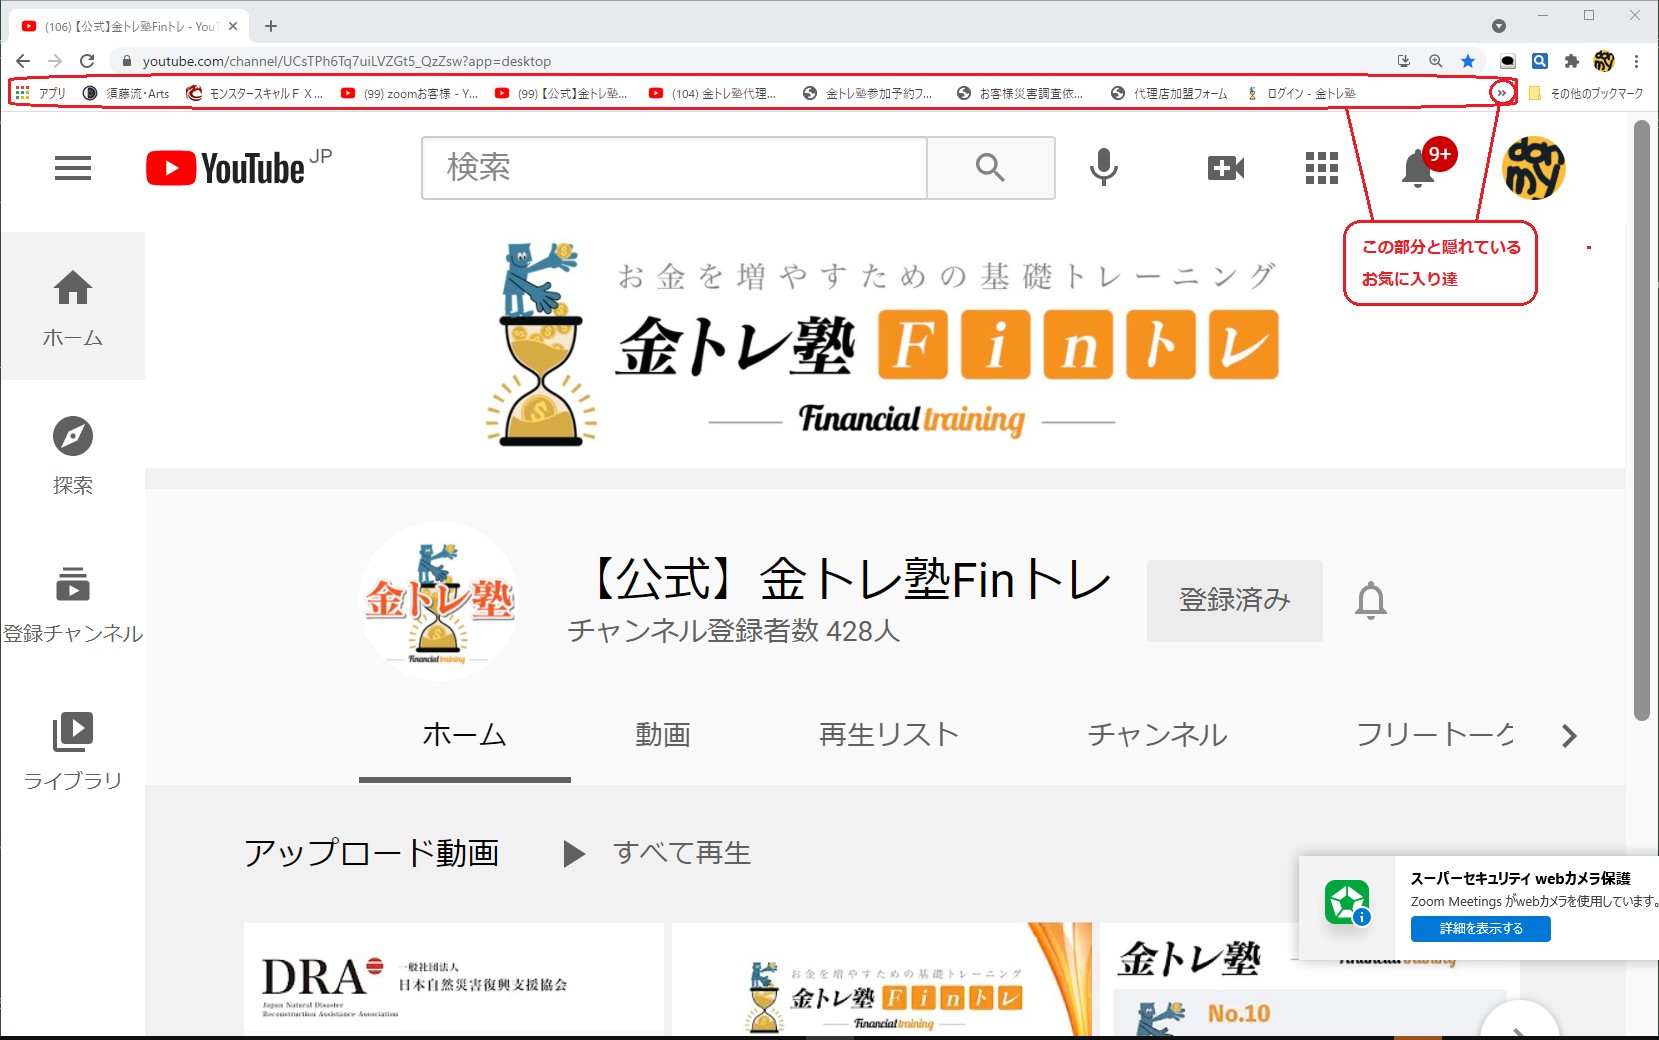Go back with the browser back arrow
Image resolution: width=1659 pixels, height=1040 pixels.
[23, 61]
